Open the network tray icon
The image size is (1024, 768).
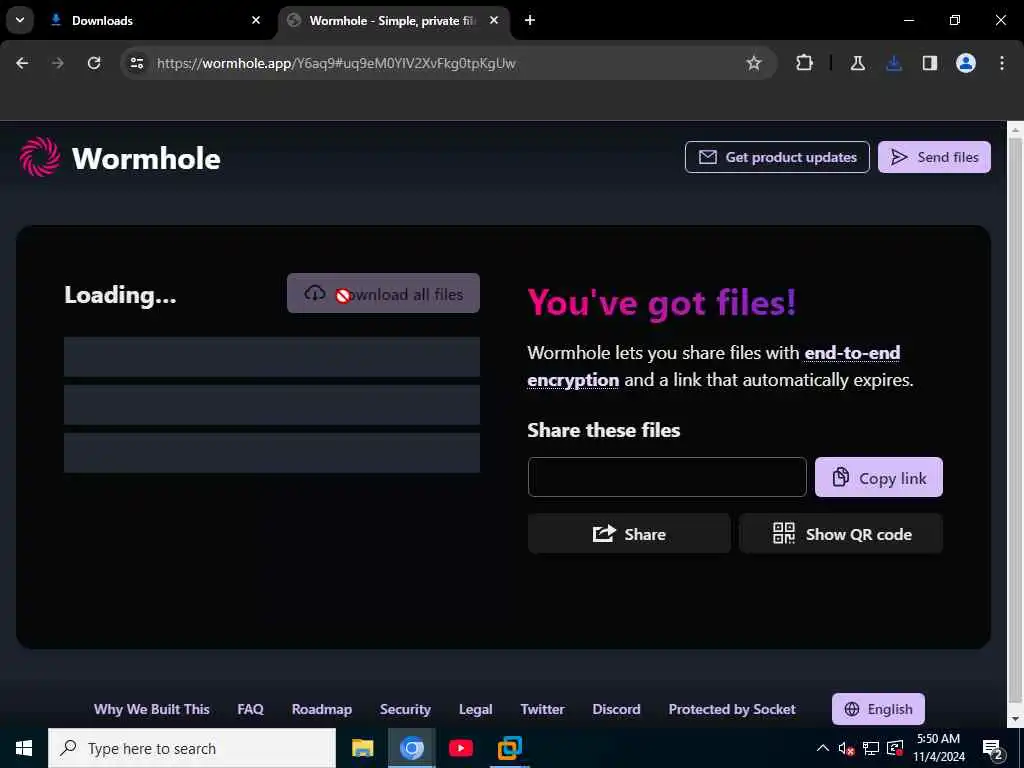point(871,748)
